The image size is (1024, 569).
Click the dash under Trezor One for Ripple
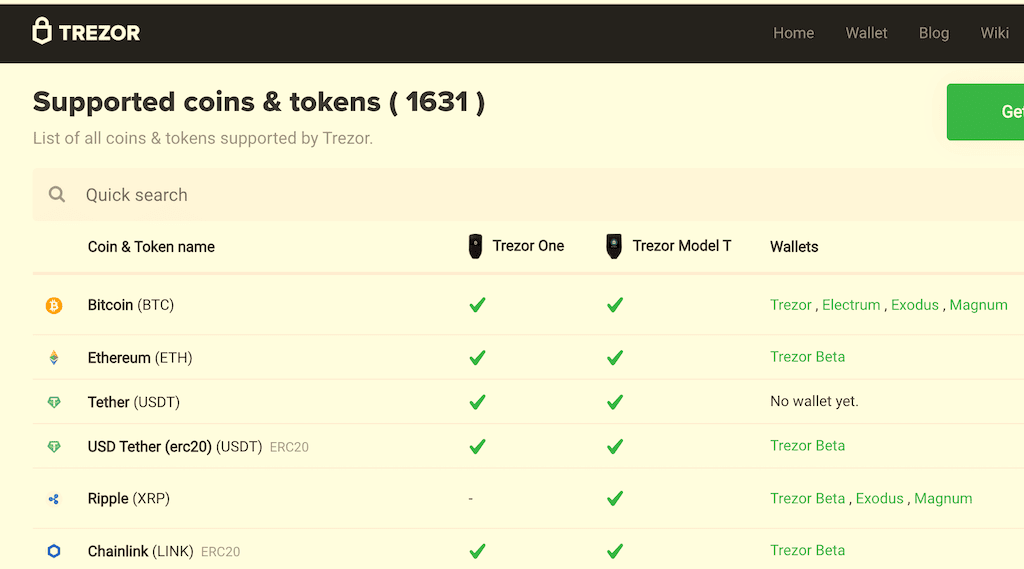click(x=470, y=499)
